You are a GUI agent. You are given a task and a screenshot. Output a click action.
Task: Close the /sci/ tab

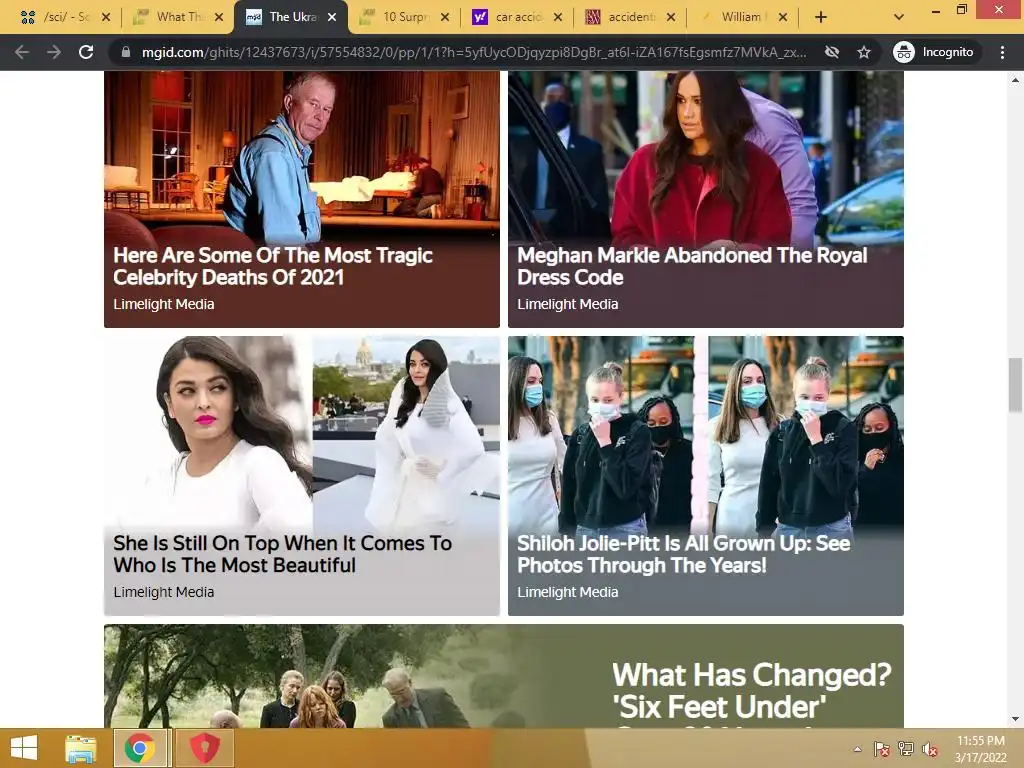[x=106, y=17]
